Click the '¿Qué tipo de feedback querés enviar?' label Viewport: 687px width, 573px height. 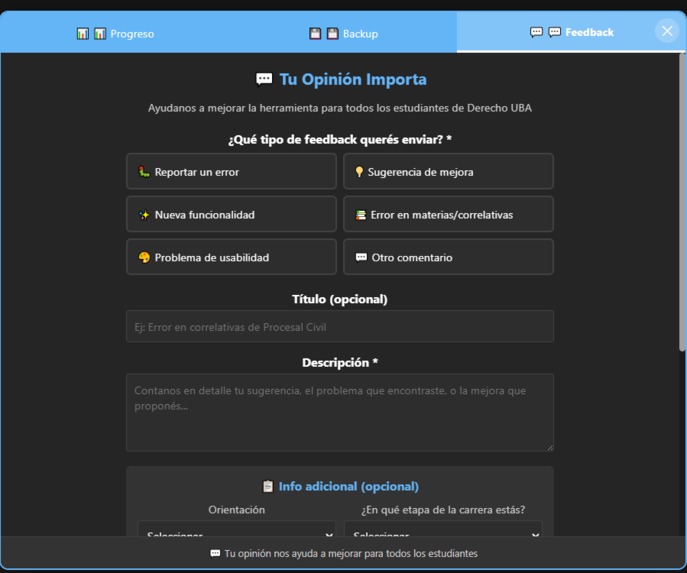(x=340, y=139)
